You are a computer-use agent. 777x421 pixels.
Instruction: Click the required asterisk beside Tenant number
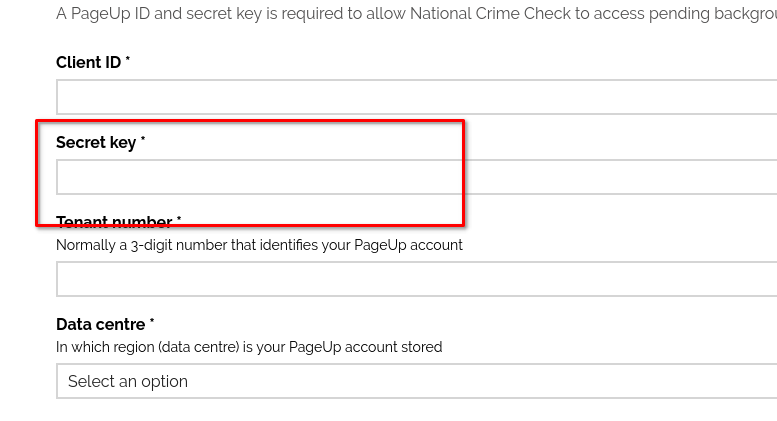coord(179,220)
